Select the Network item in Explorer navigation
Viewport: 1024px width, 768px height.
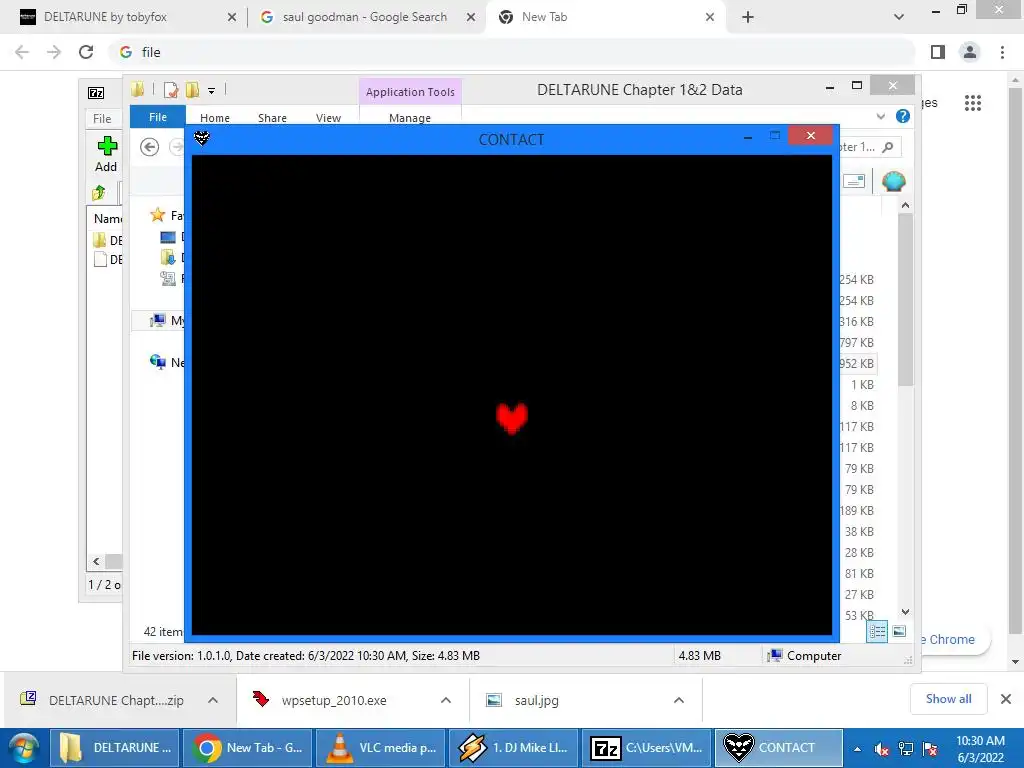pos(167,362)
